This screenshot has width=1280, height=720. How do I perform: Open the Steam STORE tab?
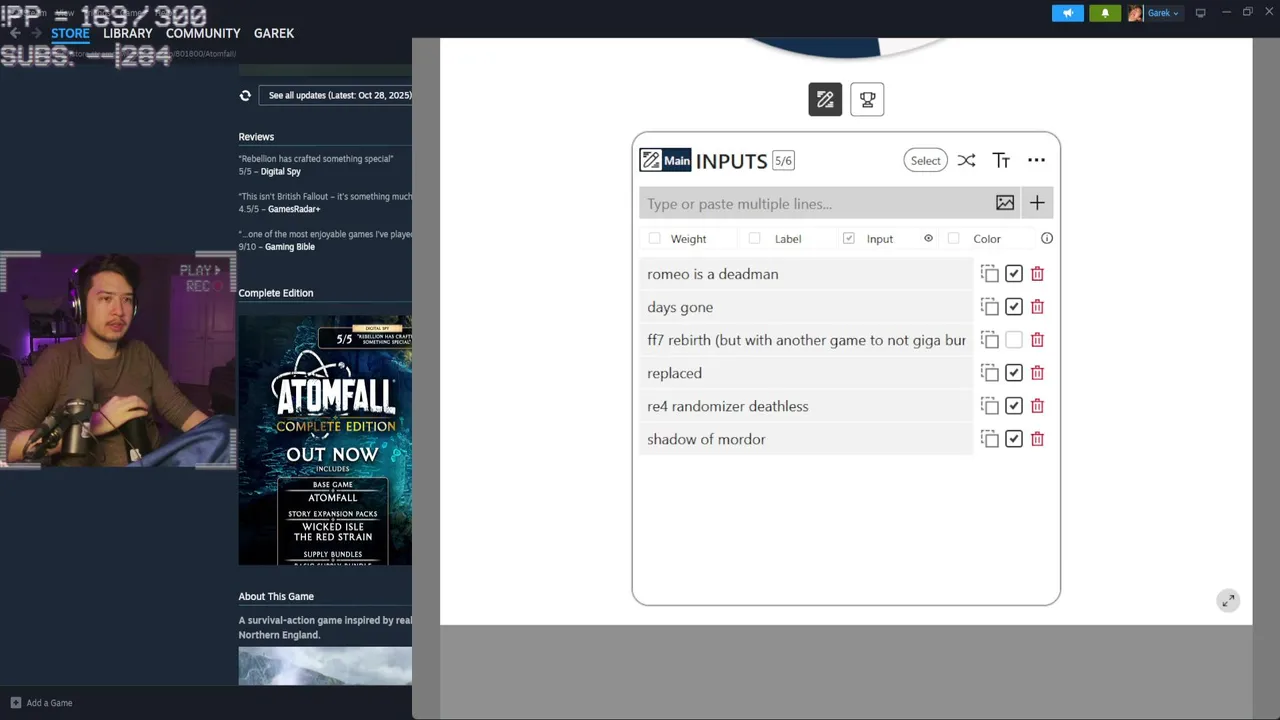click(x=70, y=33)
